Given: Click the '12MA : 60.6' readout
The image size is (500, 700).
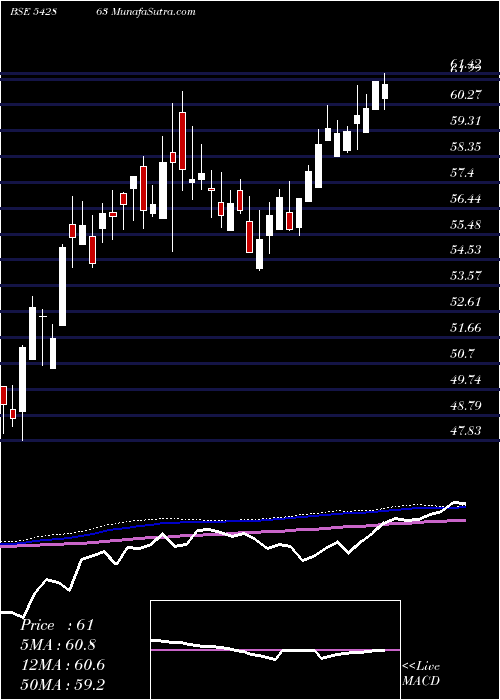Looking at the screenshot, I should click(x=62, y=665).
